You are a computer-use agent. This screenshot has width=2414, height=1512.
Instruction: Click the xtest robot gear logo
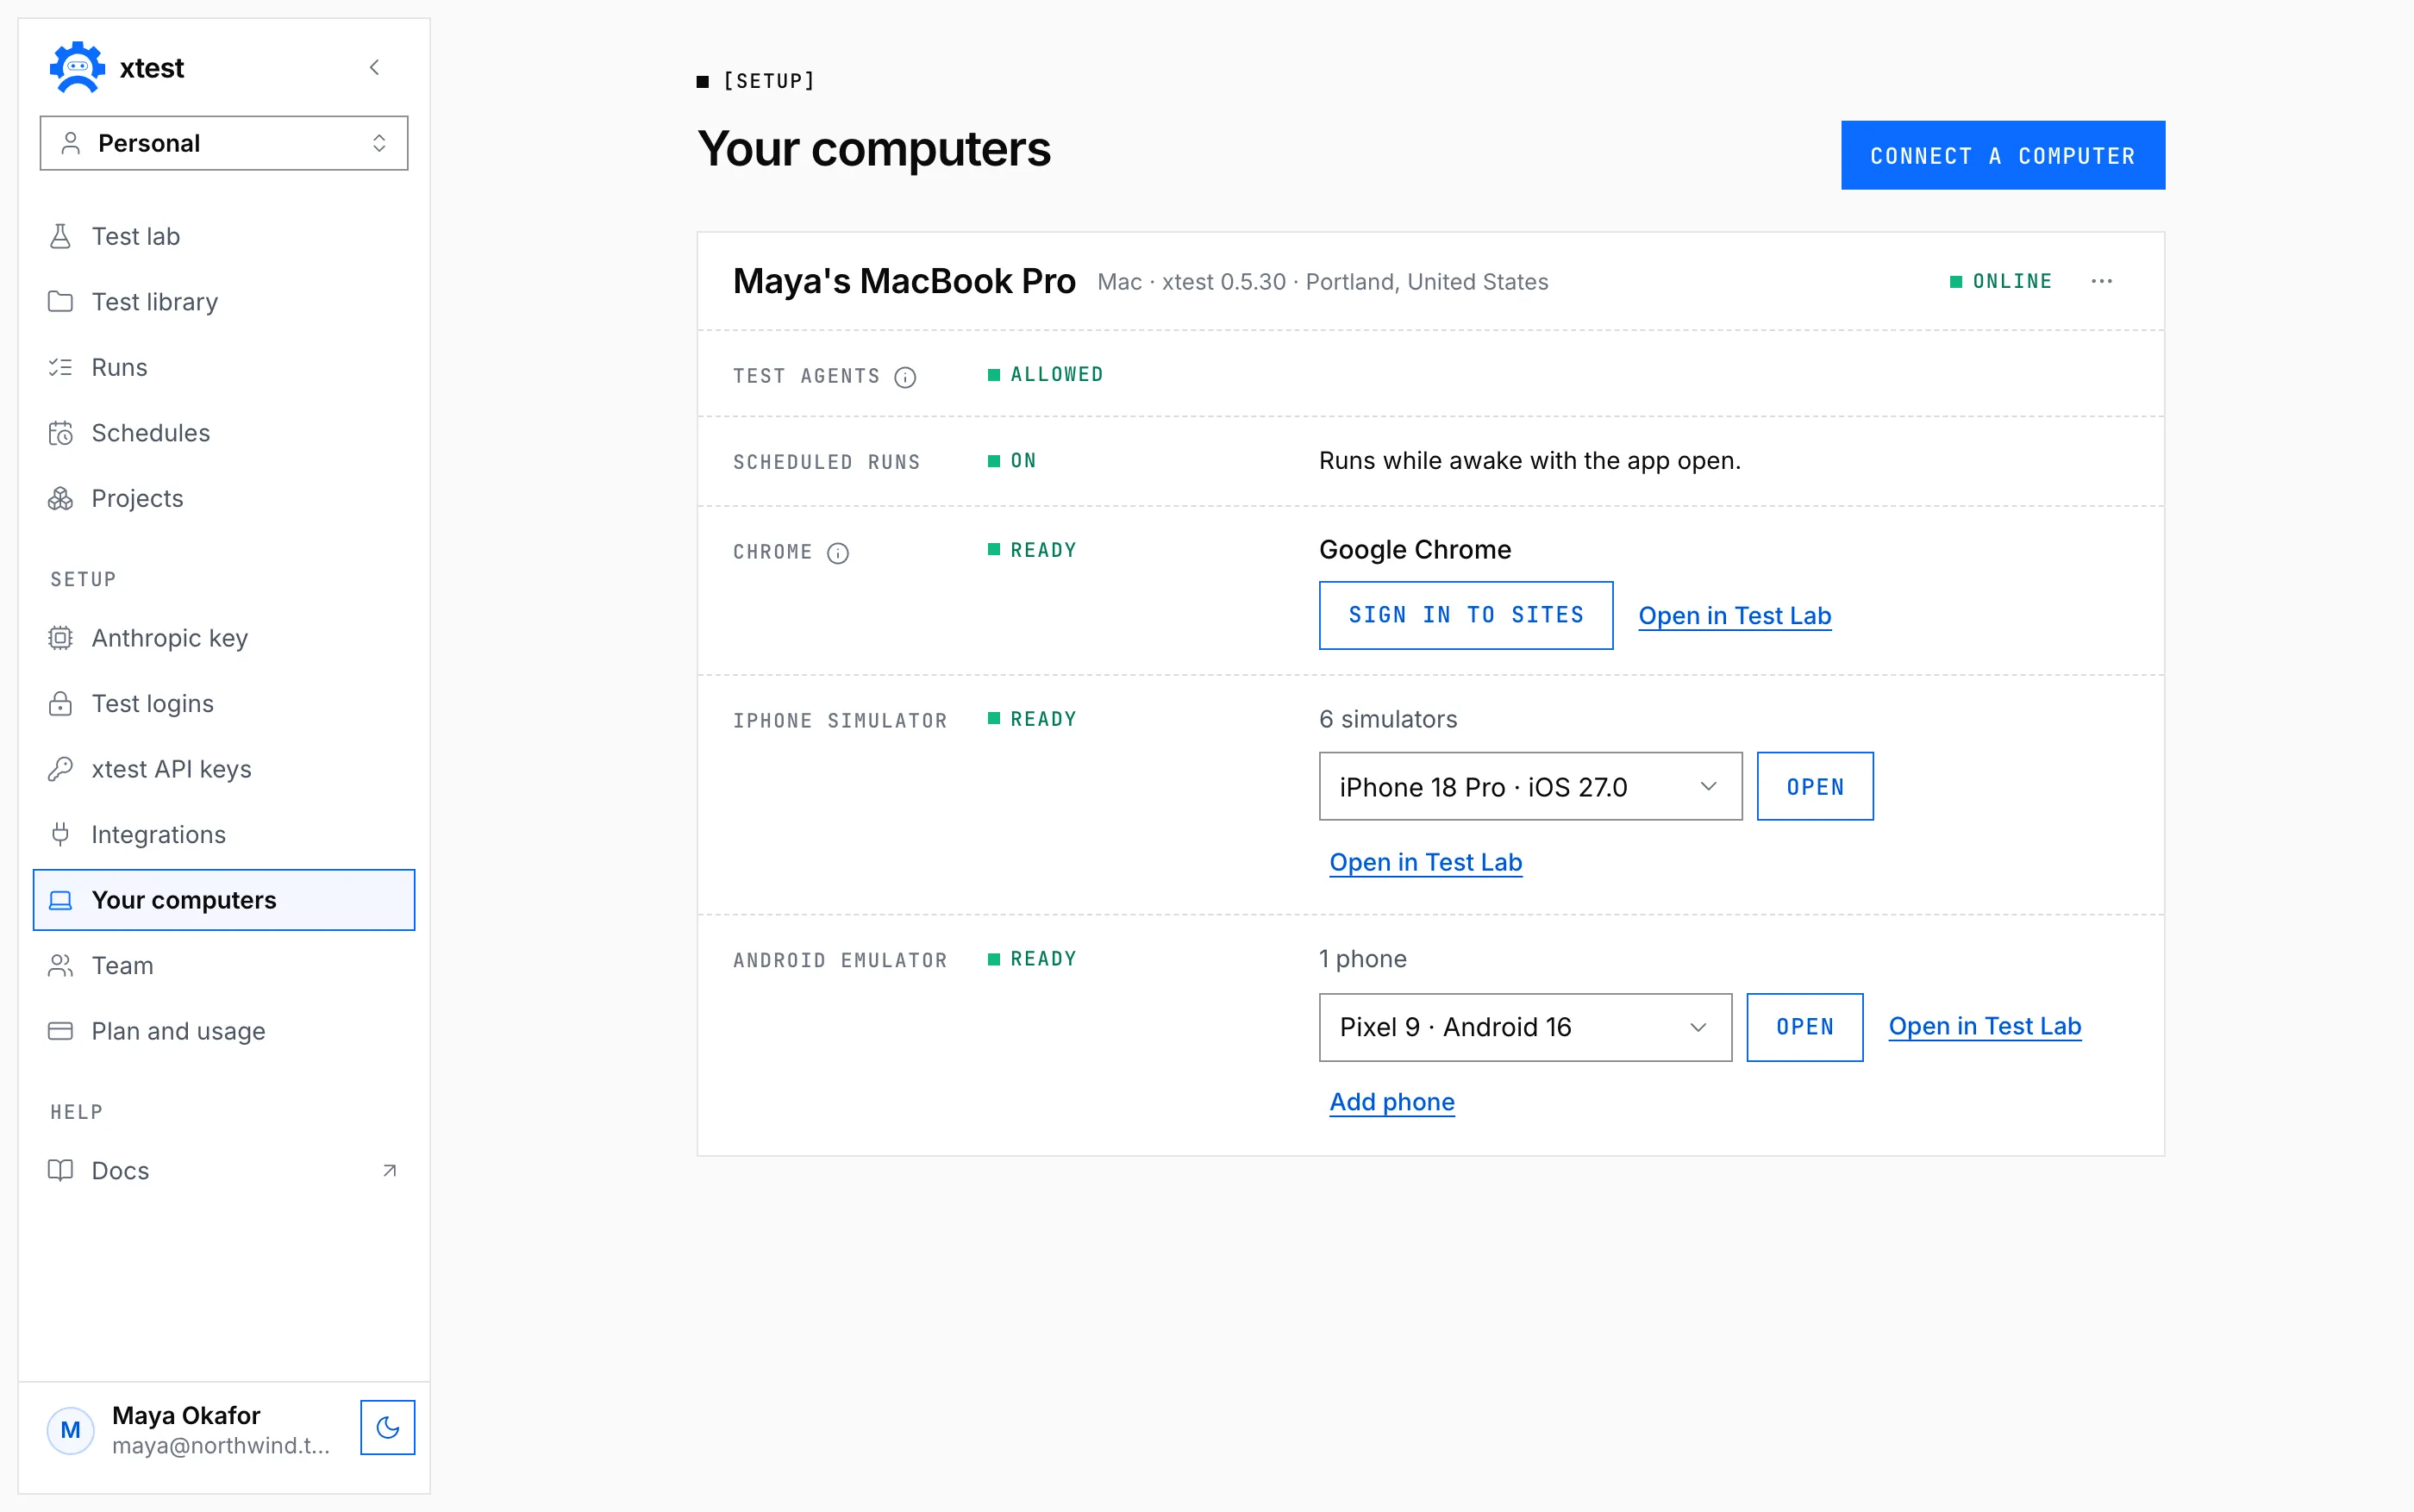77,67
